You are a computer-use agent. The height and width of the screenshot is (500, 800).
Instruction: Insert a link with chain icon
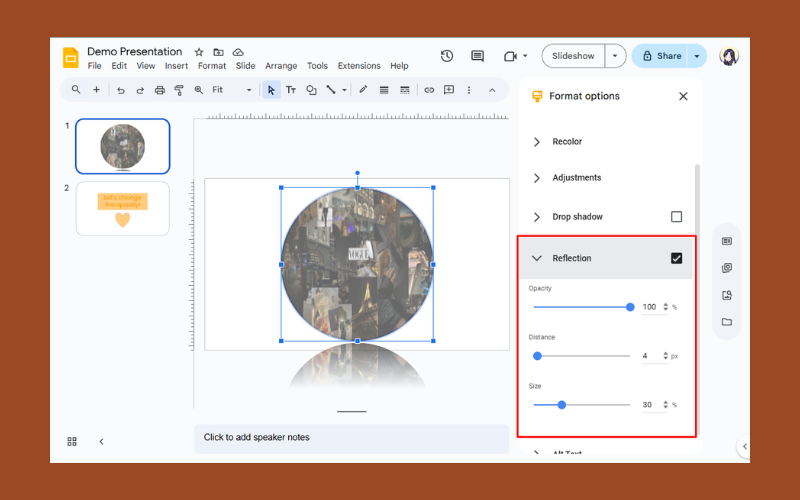pyautogui.click(x=429, y=90)
